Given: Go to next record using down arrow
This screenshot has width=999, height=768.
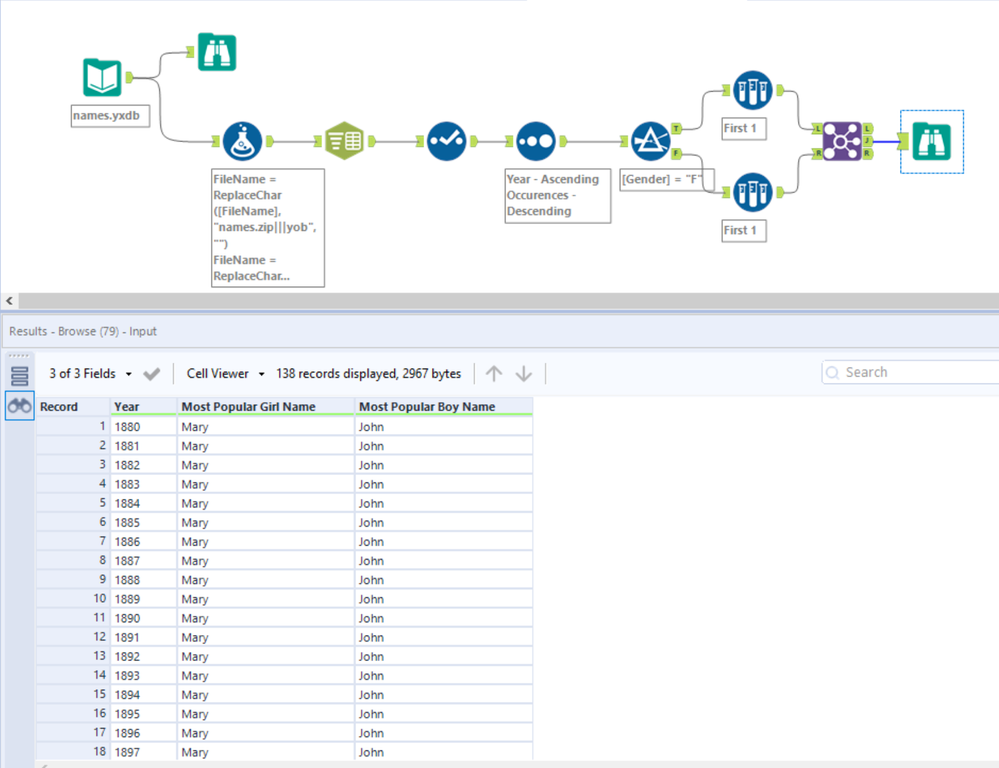Looking at the screenshot, I should point(524,373).
